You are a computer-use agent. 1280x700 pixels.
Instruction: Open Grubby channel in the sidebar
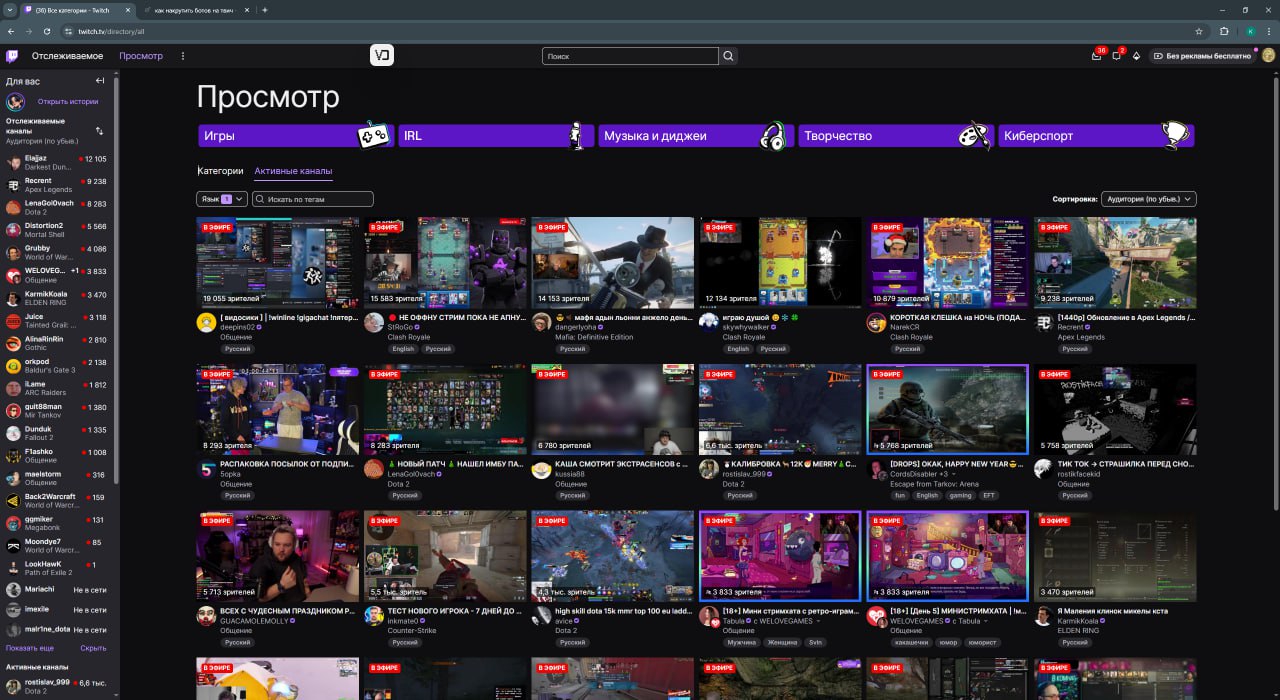[59, 253]
